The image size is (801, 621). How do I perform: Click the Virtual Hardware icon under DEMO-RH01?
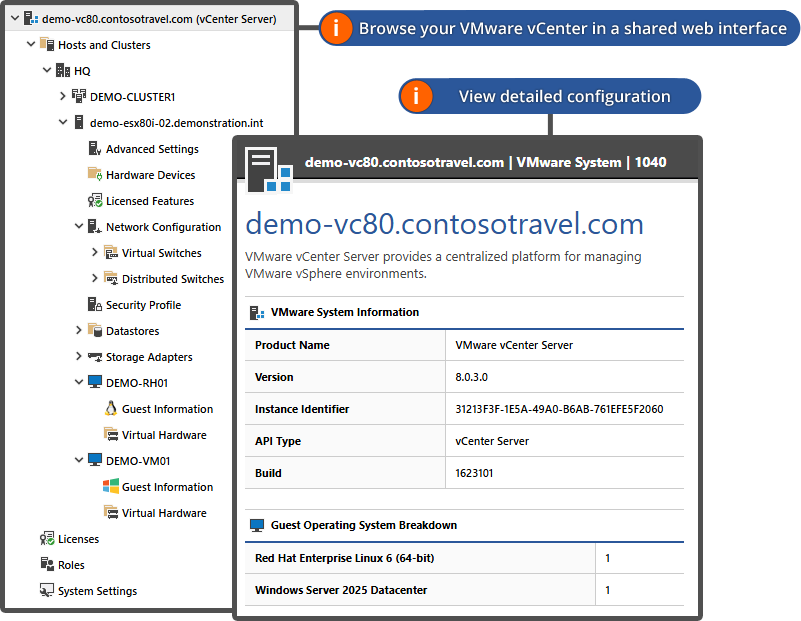(x=111, y=434)
